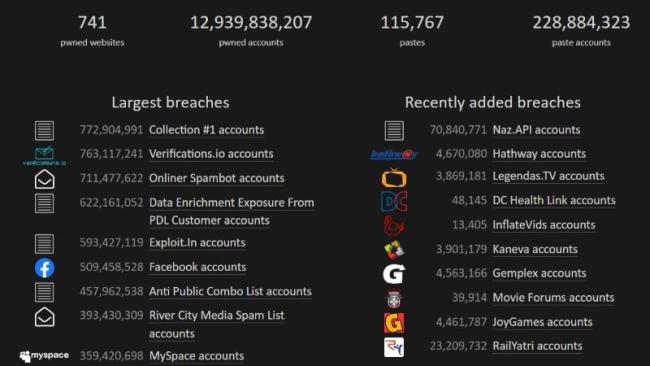650x366 pixels.
Task: Open the Exploit.In accounts breach link
Action: coord(197,242)
